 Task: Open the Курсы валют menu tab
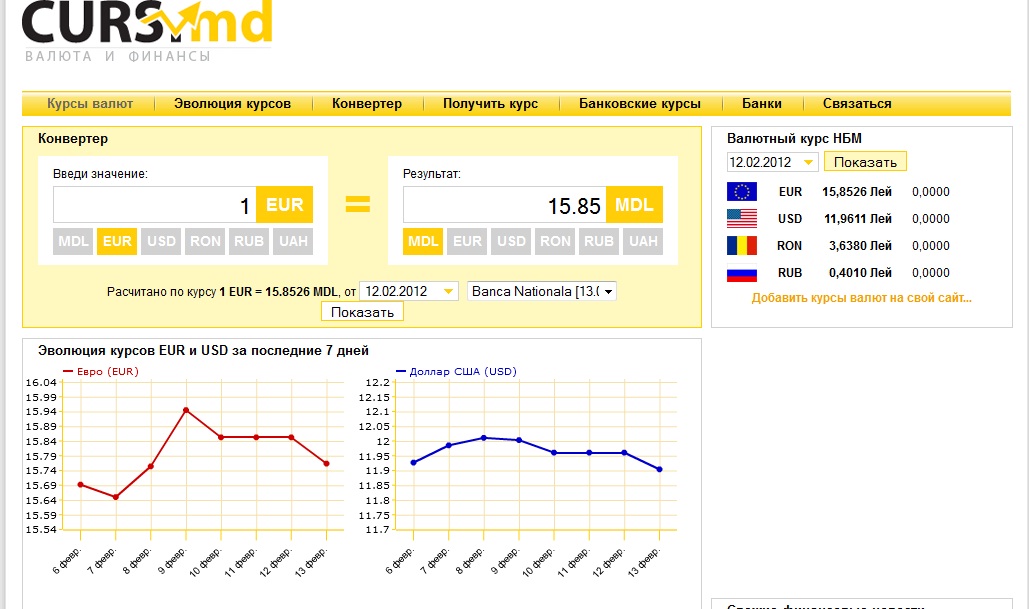coord(90,104)
